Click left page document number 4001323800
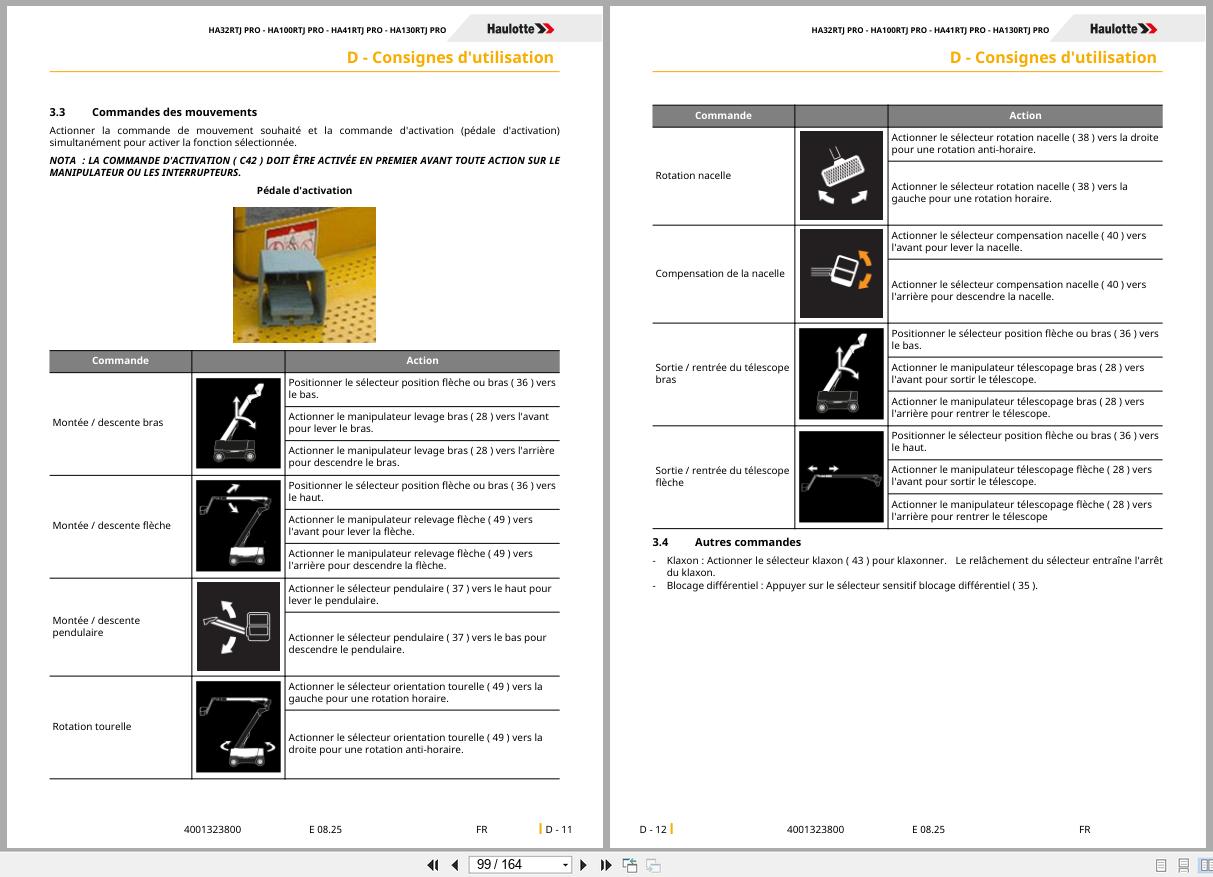The width and height of the screenshot is (1213, 877). (x=212, y=829)
